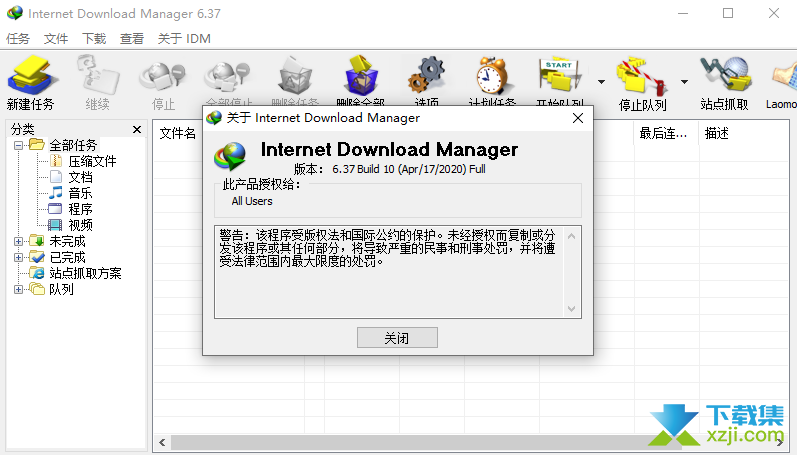Screen dimensions: 797x455
Task: Select 全部任务 folder in category tree
Action: tap(73, 145)
